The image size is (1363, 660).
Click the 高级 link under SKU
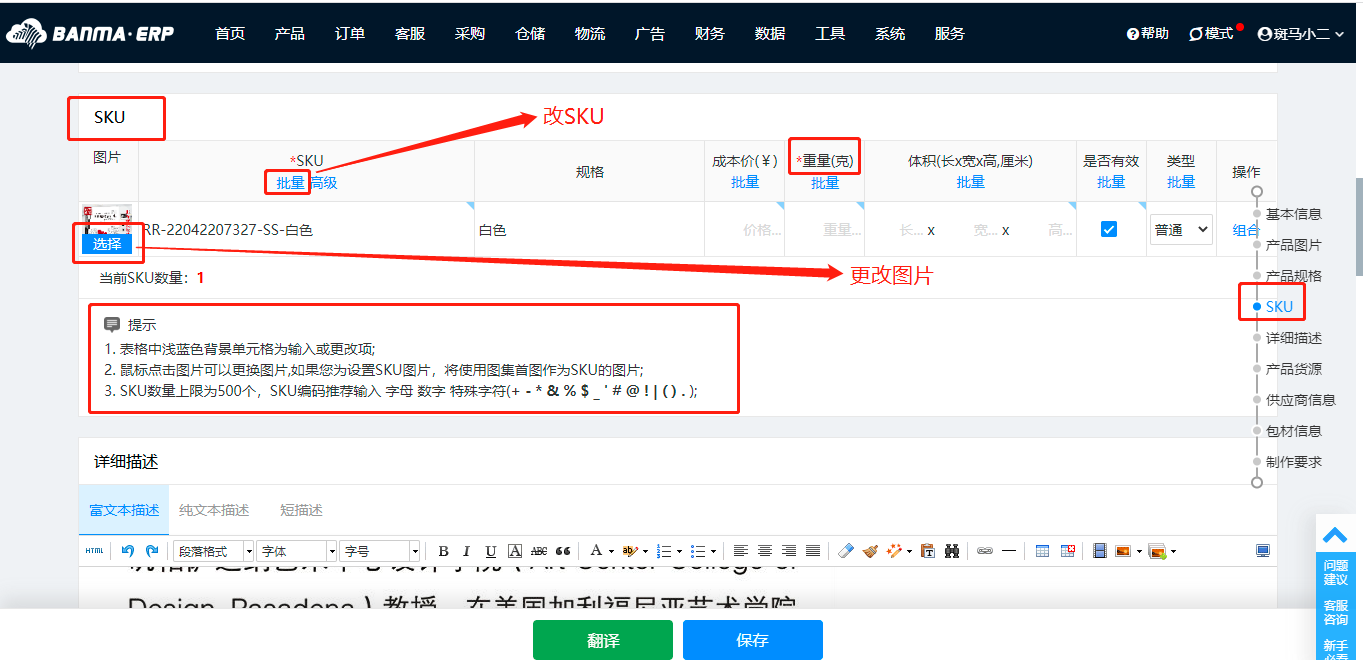[323, 182]
